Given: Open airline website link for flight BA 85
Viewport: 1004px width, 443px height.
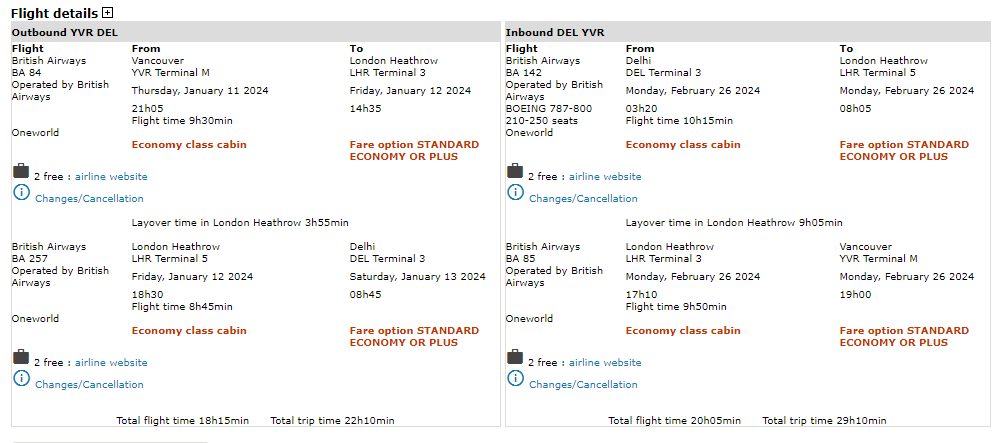Looking at the screenshot, I should pyautogui.click(x=605, y=363).
